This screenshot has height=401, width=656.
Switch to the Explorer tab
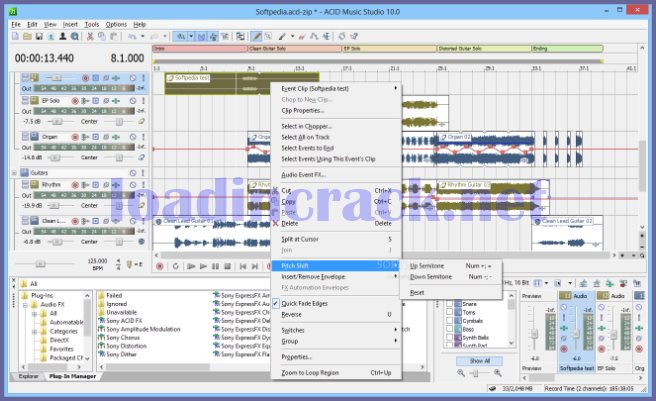tap(28, 376)
